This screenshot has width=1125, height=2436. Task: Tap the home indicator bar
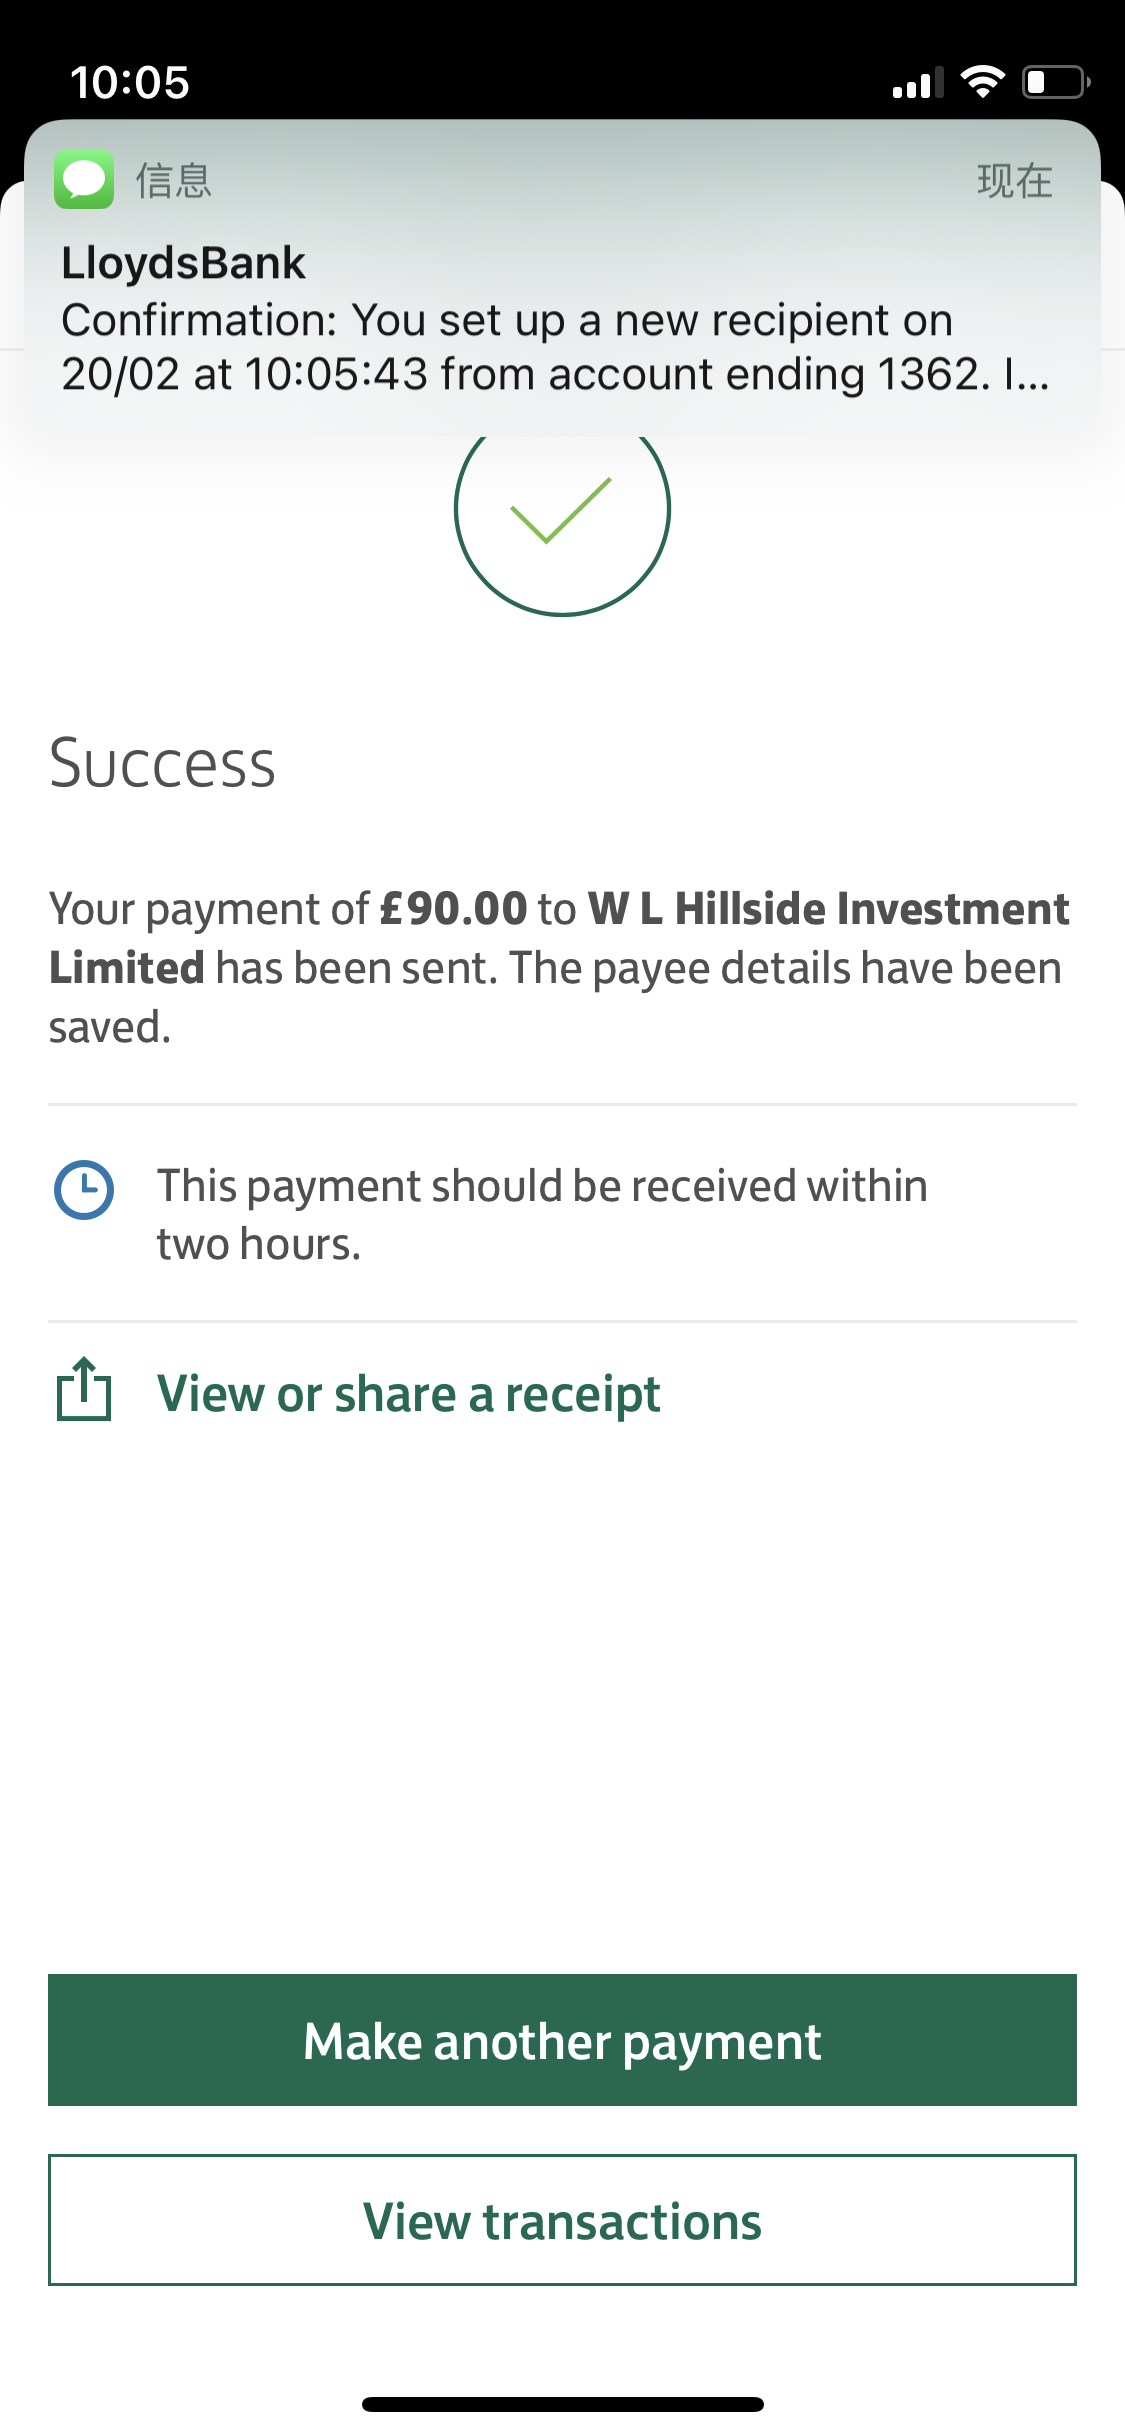point(562,2404)
